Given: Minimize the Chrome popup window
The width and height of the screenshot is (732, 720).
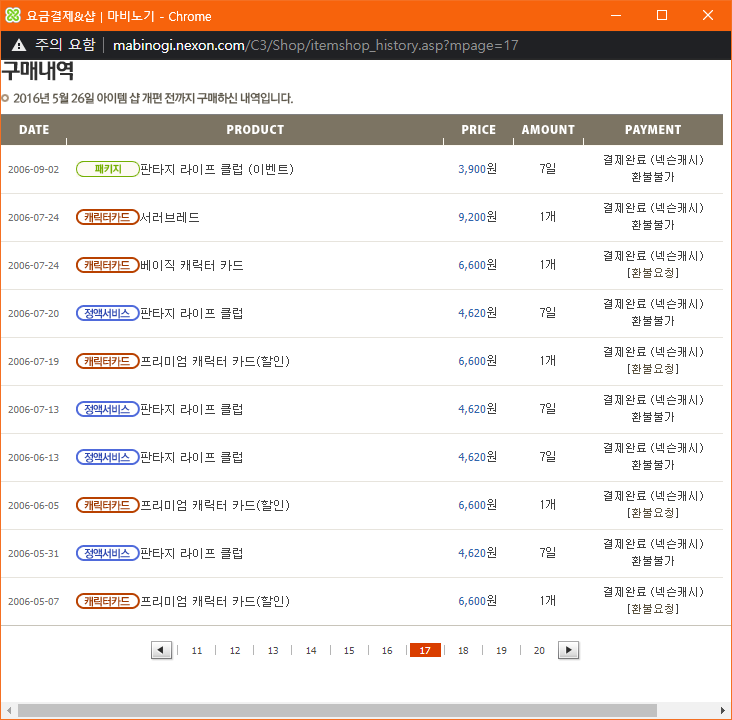Looking at the screenshot, I should (x=616, y=15).
